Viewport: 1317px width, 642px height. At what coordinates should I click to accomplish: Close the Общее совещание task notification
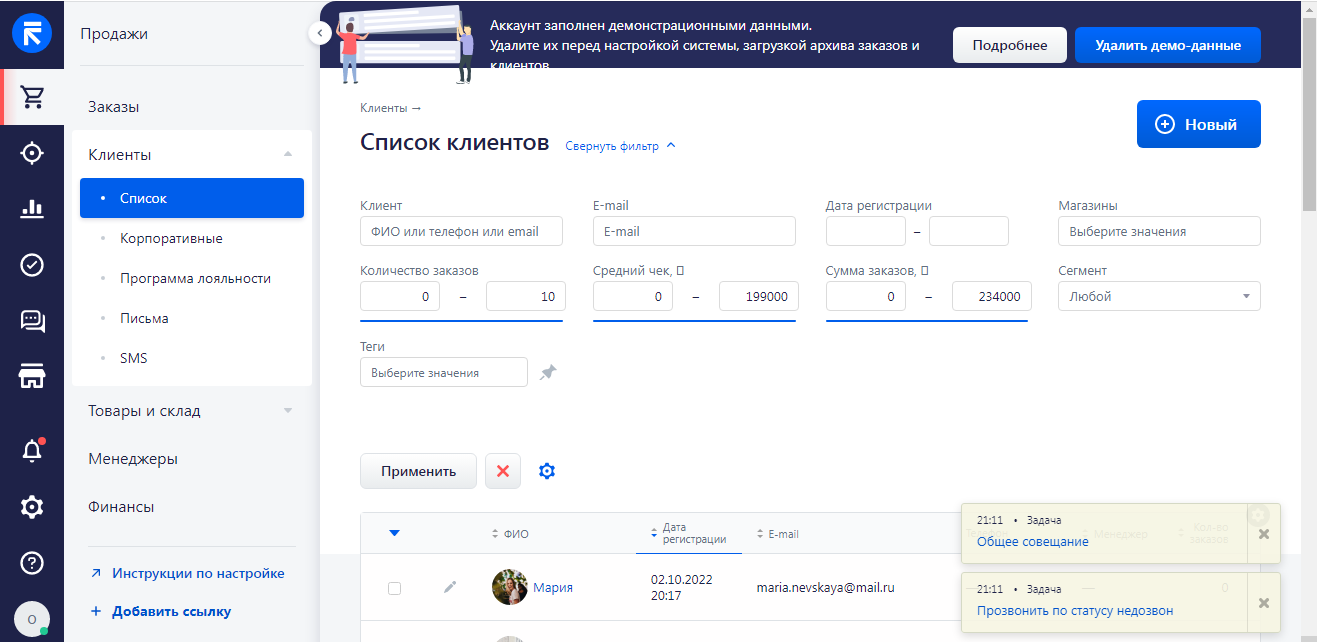1263,534
